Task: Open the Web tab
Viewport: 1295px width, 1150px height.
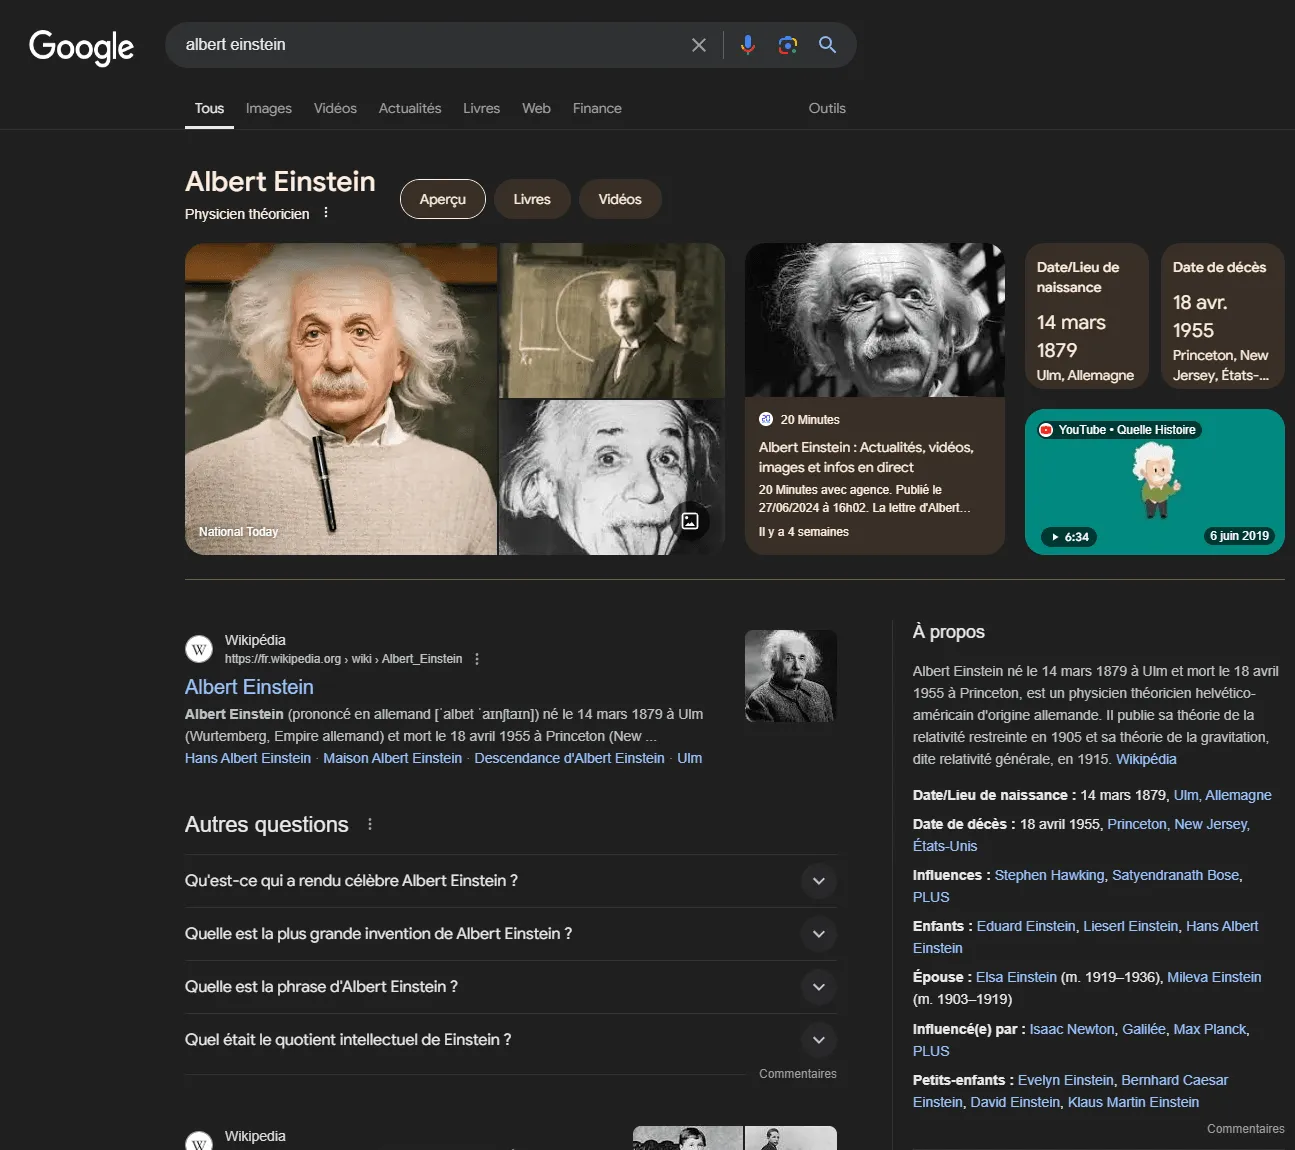Action: pyautogui.click(x=536, y=108)
